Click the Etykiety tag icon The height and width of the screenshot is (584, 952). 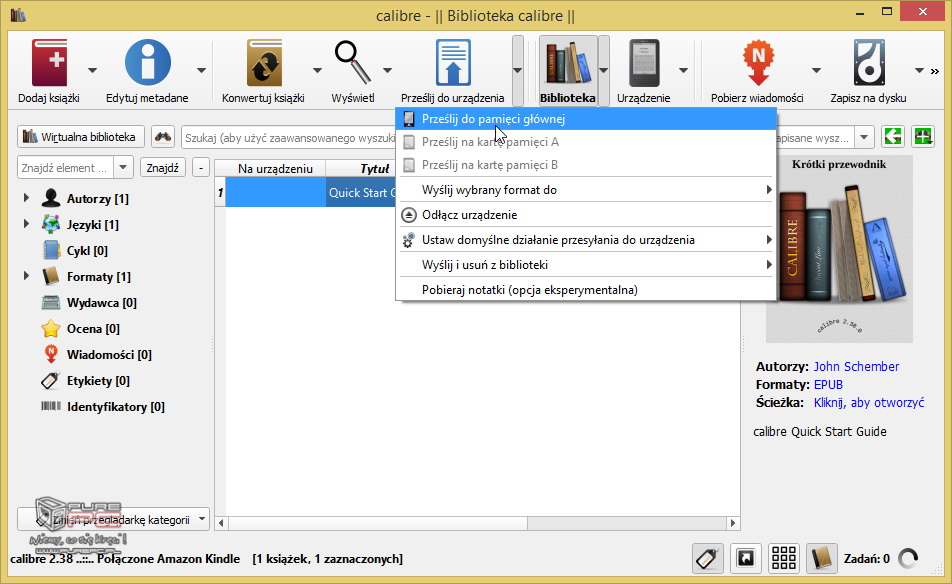click(x=51, y=381)
